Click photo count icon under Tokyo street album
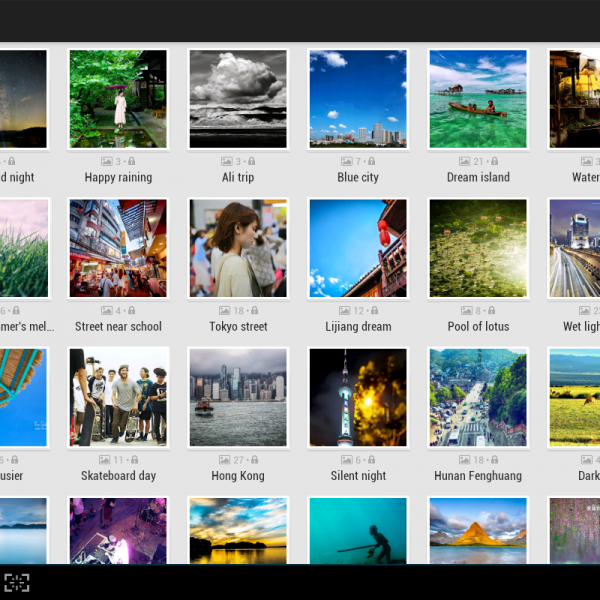Image resolution: width=600 pixels, height=600 pixels. (224, 310)
